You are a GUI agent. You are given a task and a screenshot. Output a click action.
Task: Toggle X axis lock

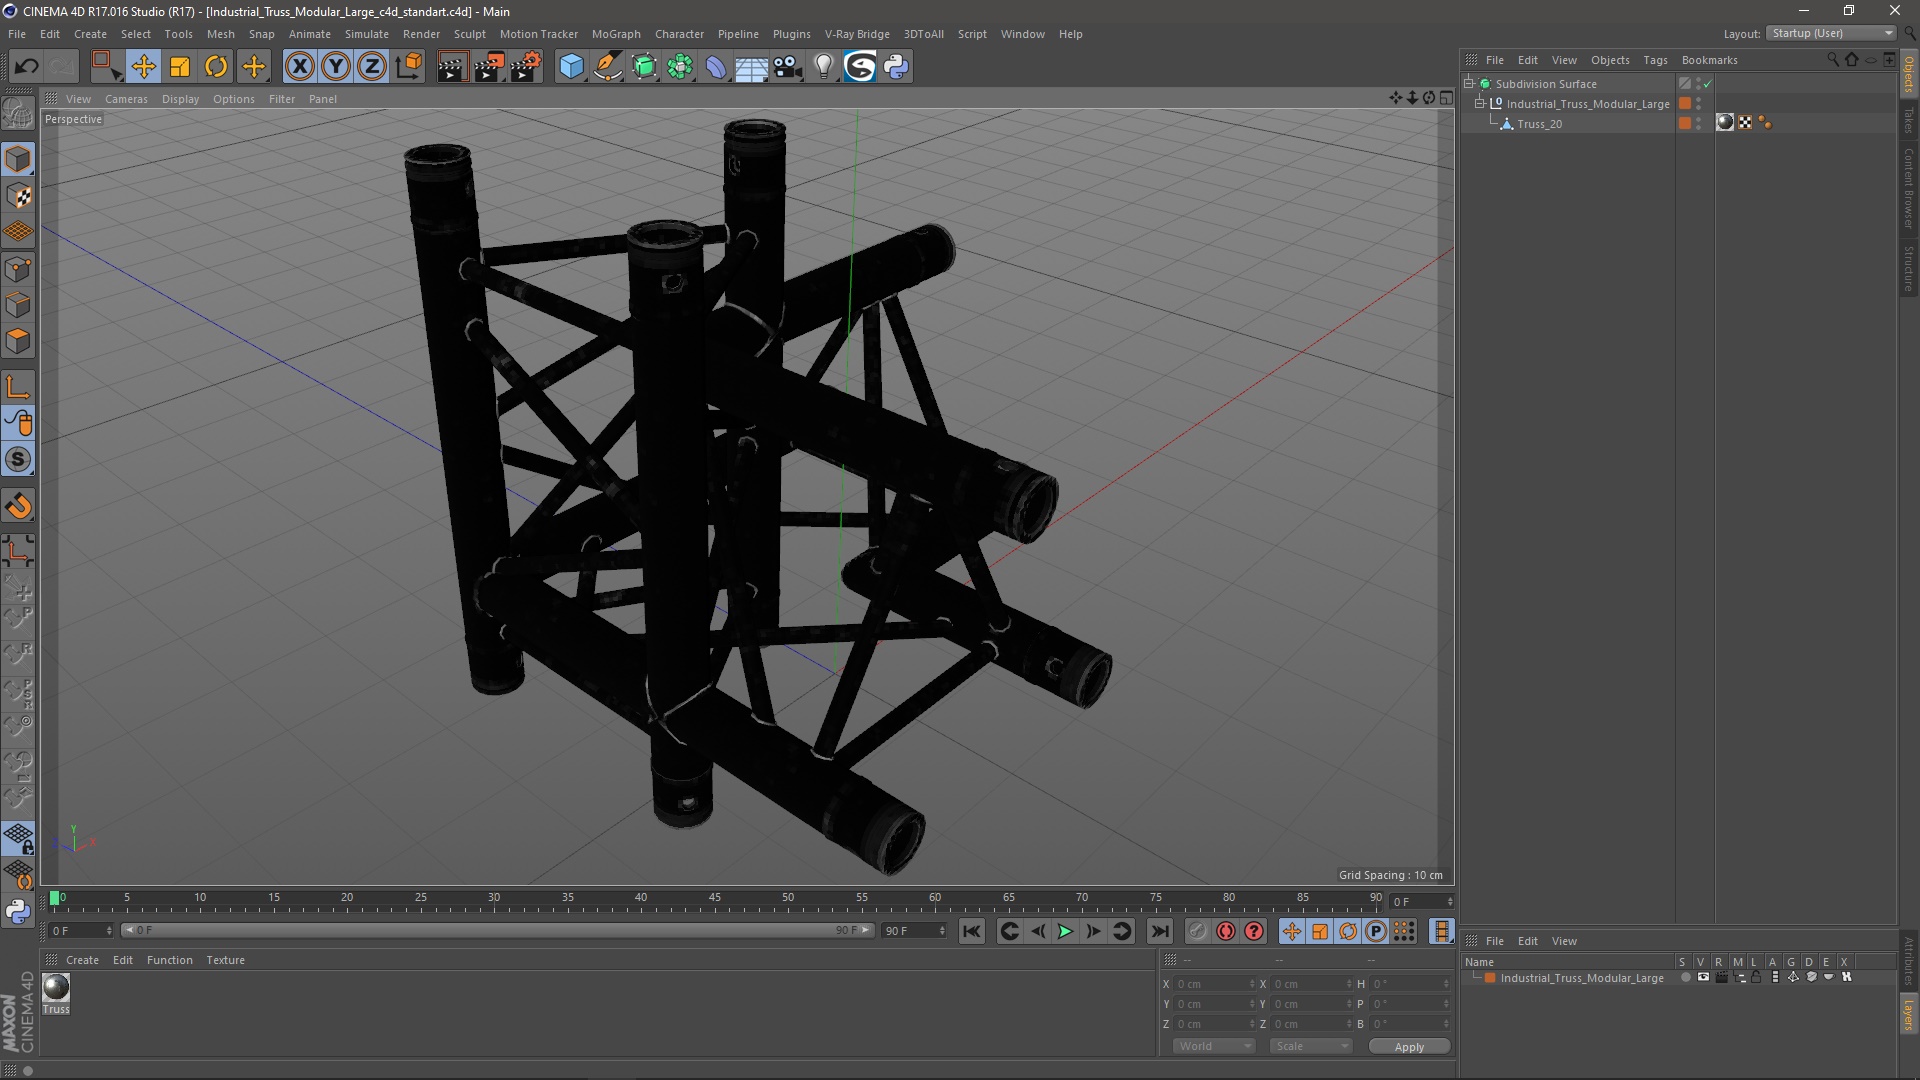[299, 67]
